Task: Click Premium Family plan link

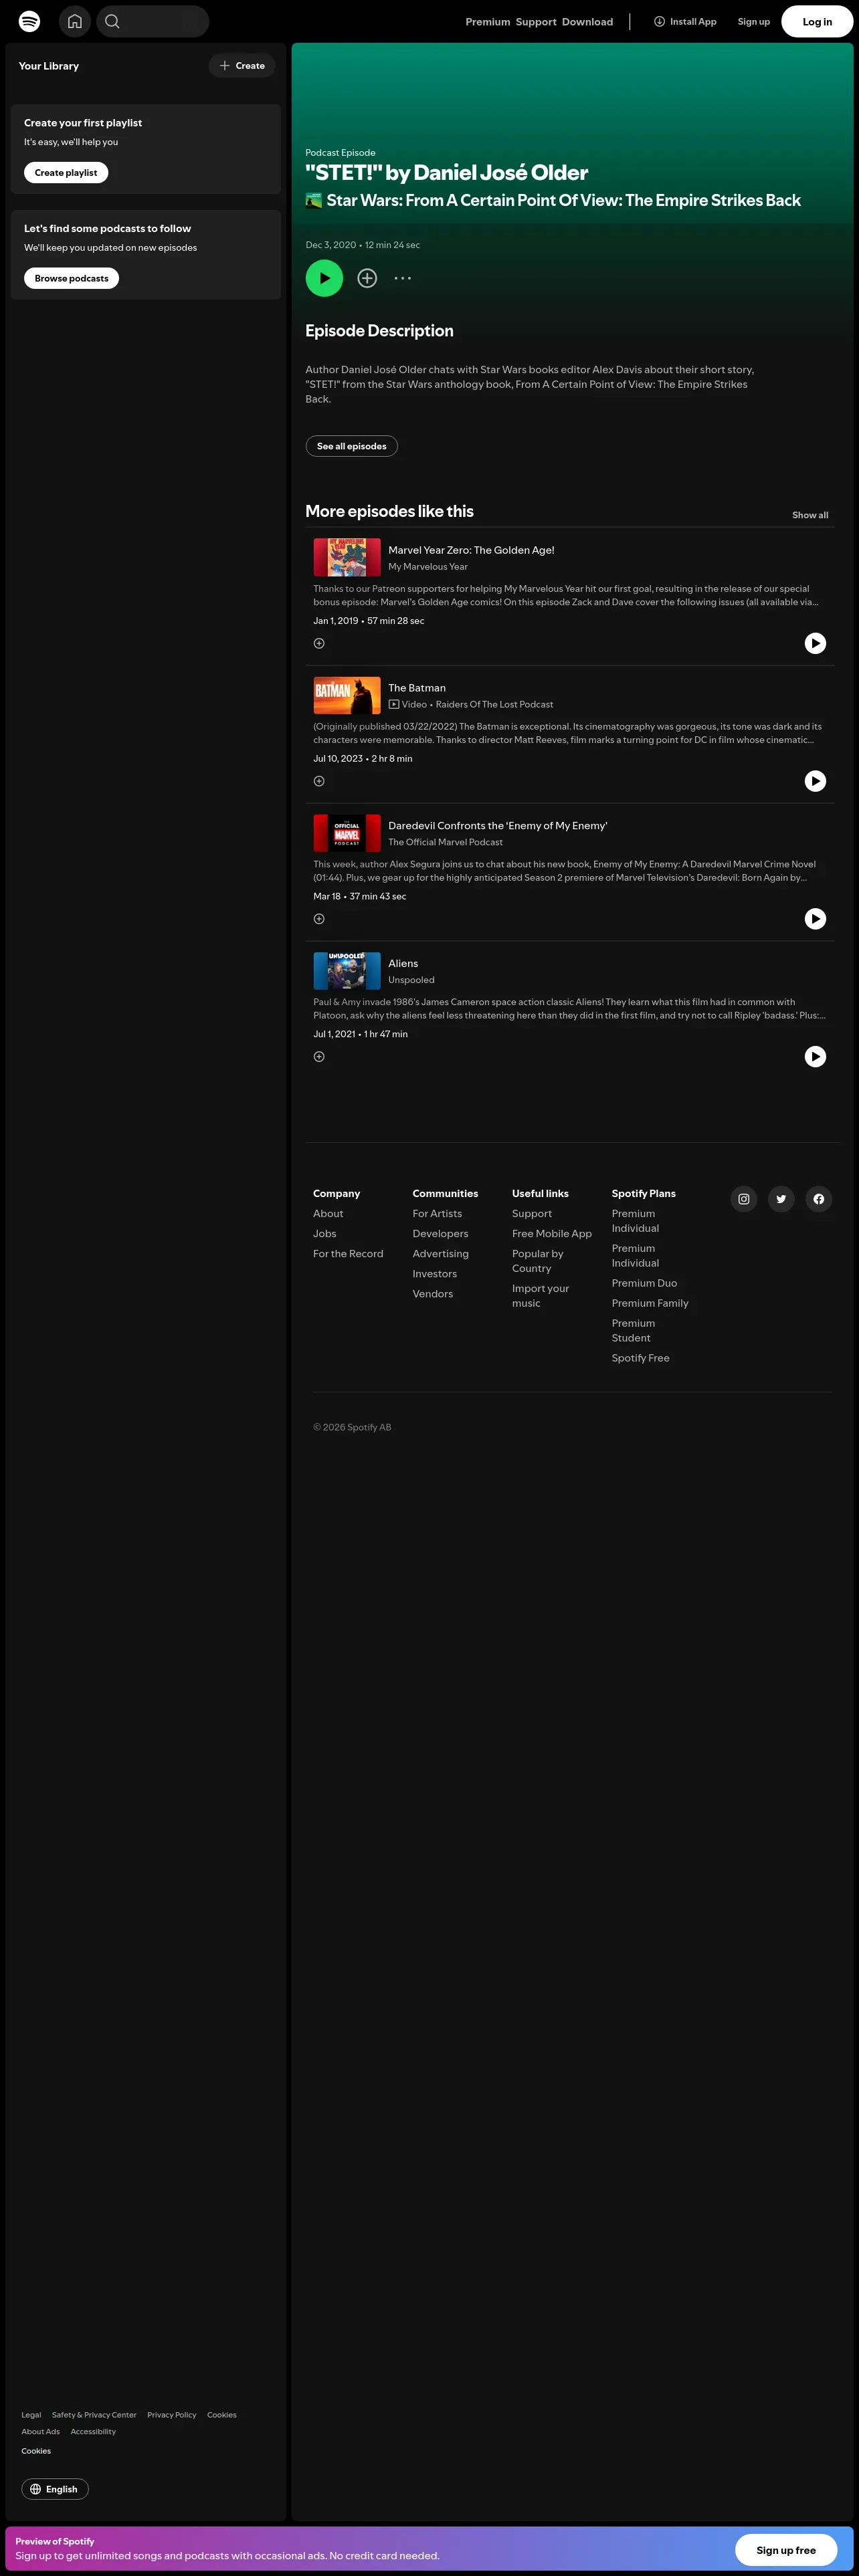Action: click(x=650, y=1303)
